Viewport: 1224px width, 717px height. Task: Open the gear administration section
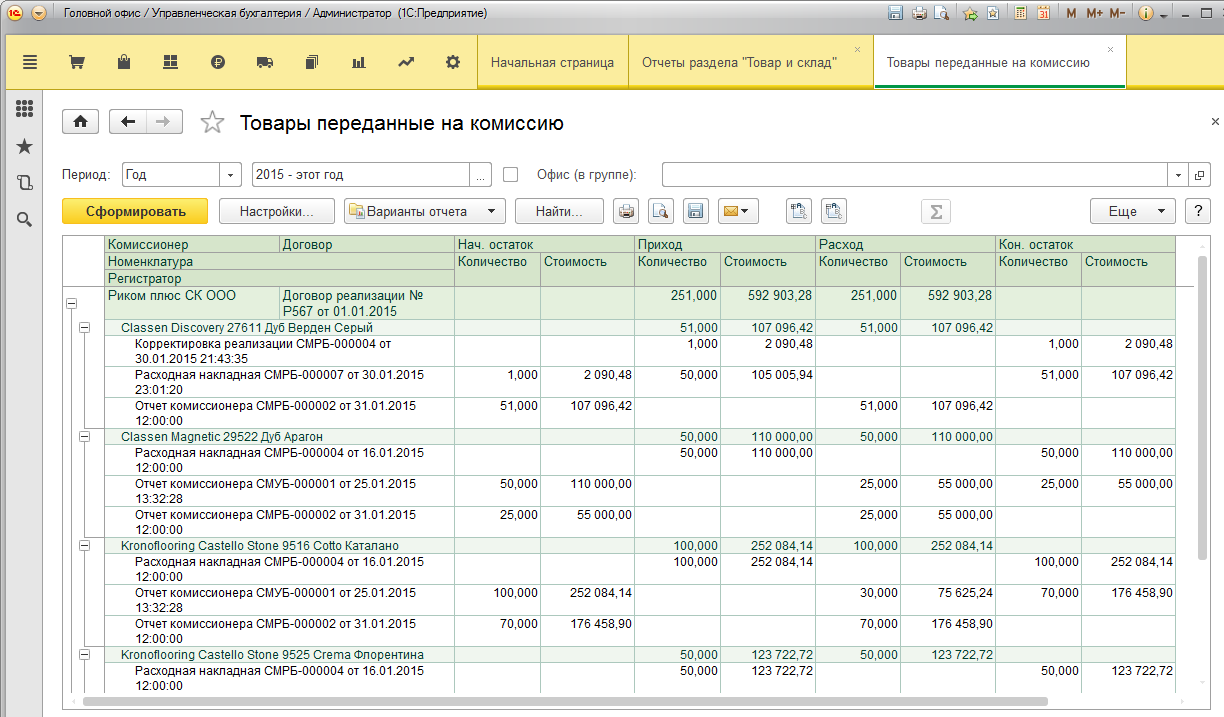coord(453,62)
